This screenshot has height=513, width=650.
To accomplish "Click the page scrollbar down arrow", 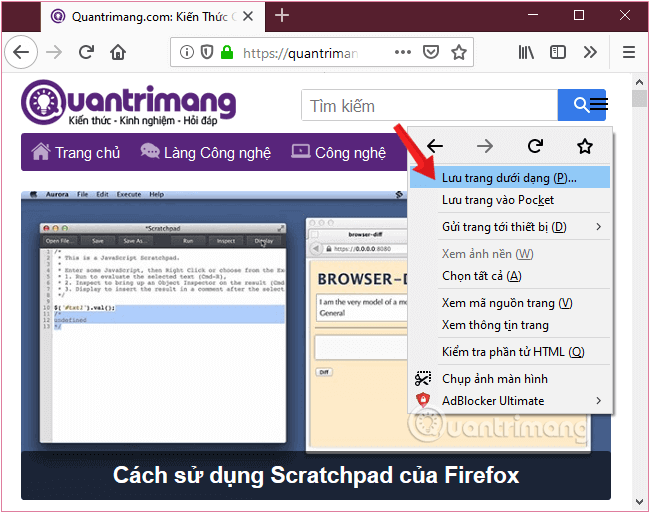I will pyautogui.click(x=639, y=502).
